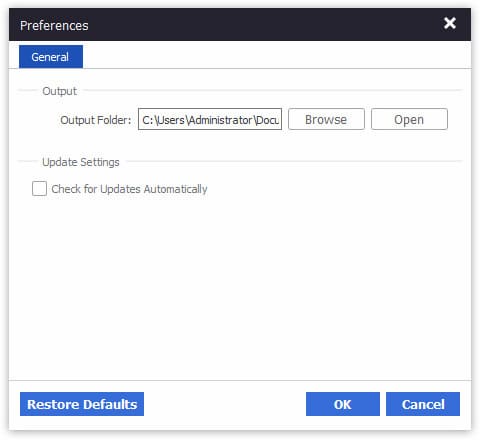Cancel the Preferences changes
Viewport: 480px width, 440px height.
(423, 404)
